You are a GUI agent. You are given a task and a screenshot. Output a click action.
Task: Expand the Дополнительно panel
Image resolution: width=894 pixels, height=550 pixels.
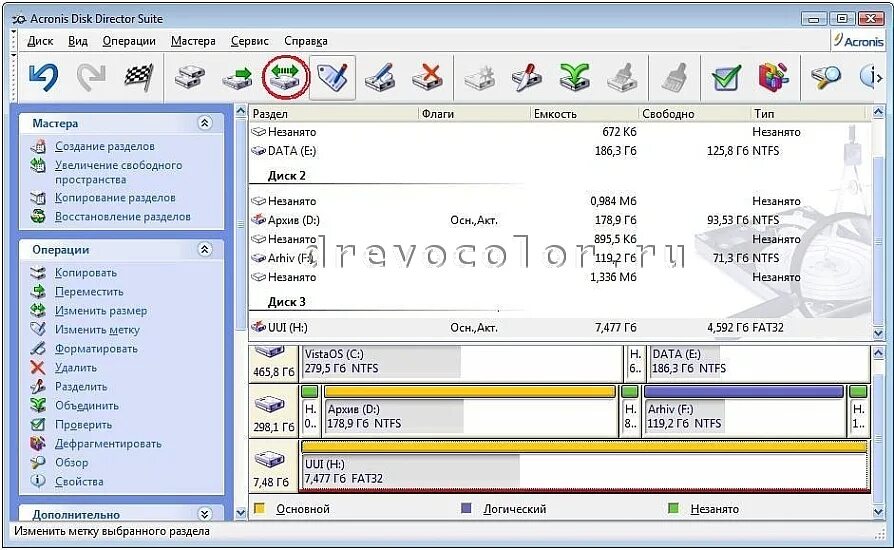point(205,514)
